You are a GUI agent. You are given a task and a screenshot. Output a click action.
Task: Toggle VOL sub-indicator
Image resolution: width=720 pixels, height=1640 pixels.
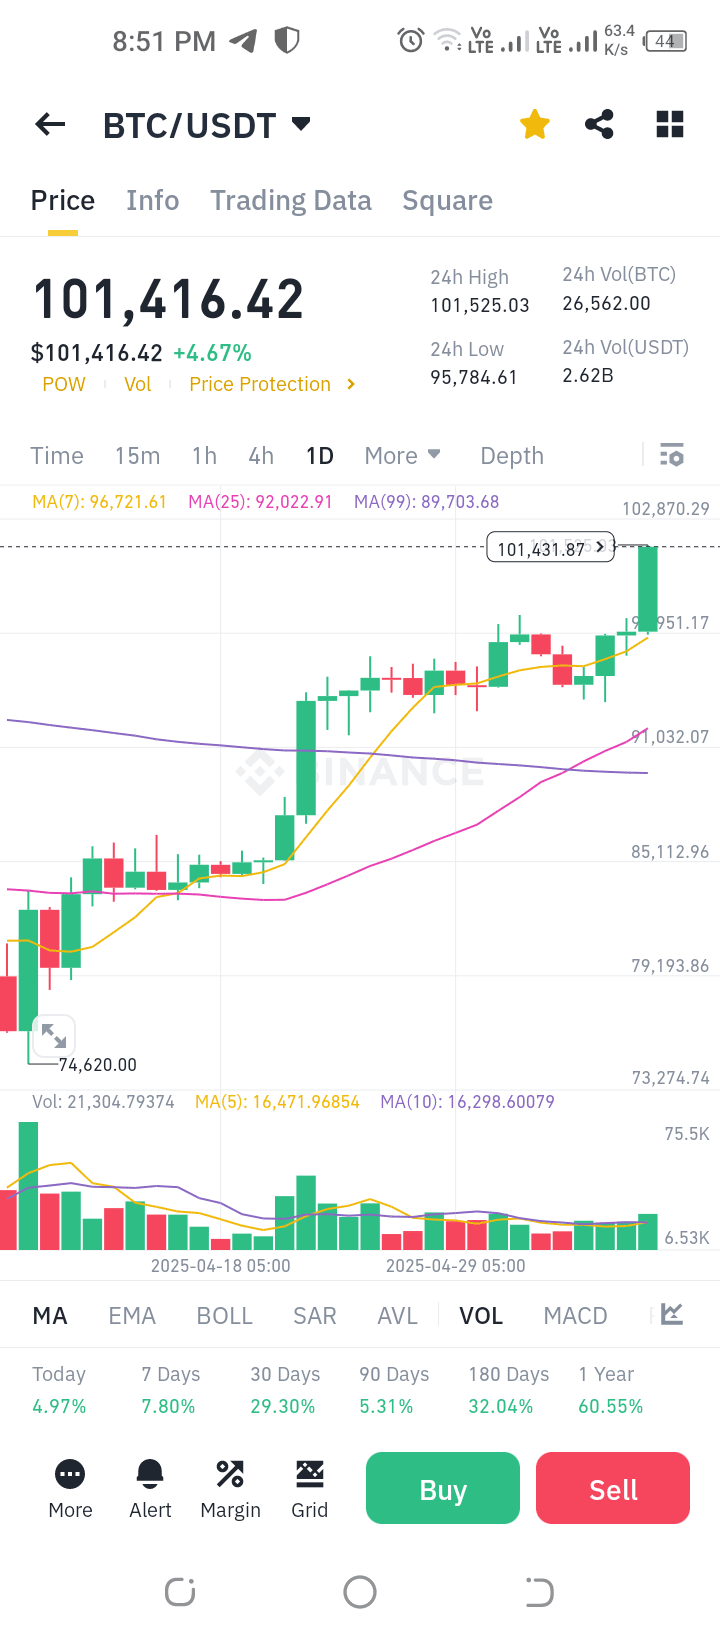481,1316
